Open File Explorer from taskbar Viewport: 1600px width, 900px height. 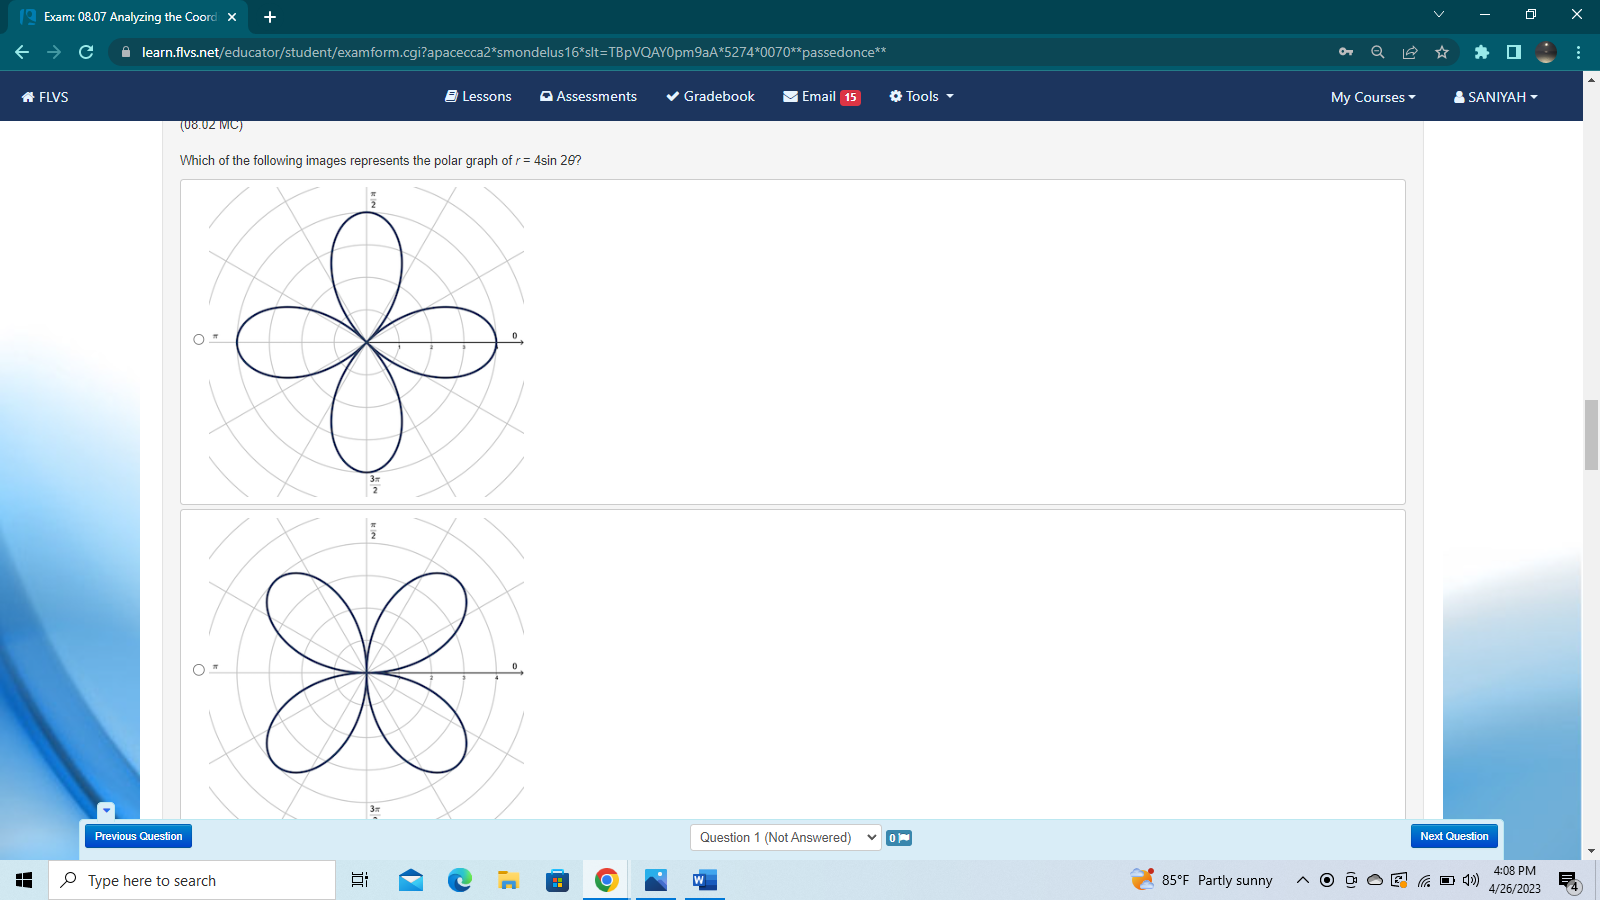[x=509, y=880]
